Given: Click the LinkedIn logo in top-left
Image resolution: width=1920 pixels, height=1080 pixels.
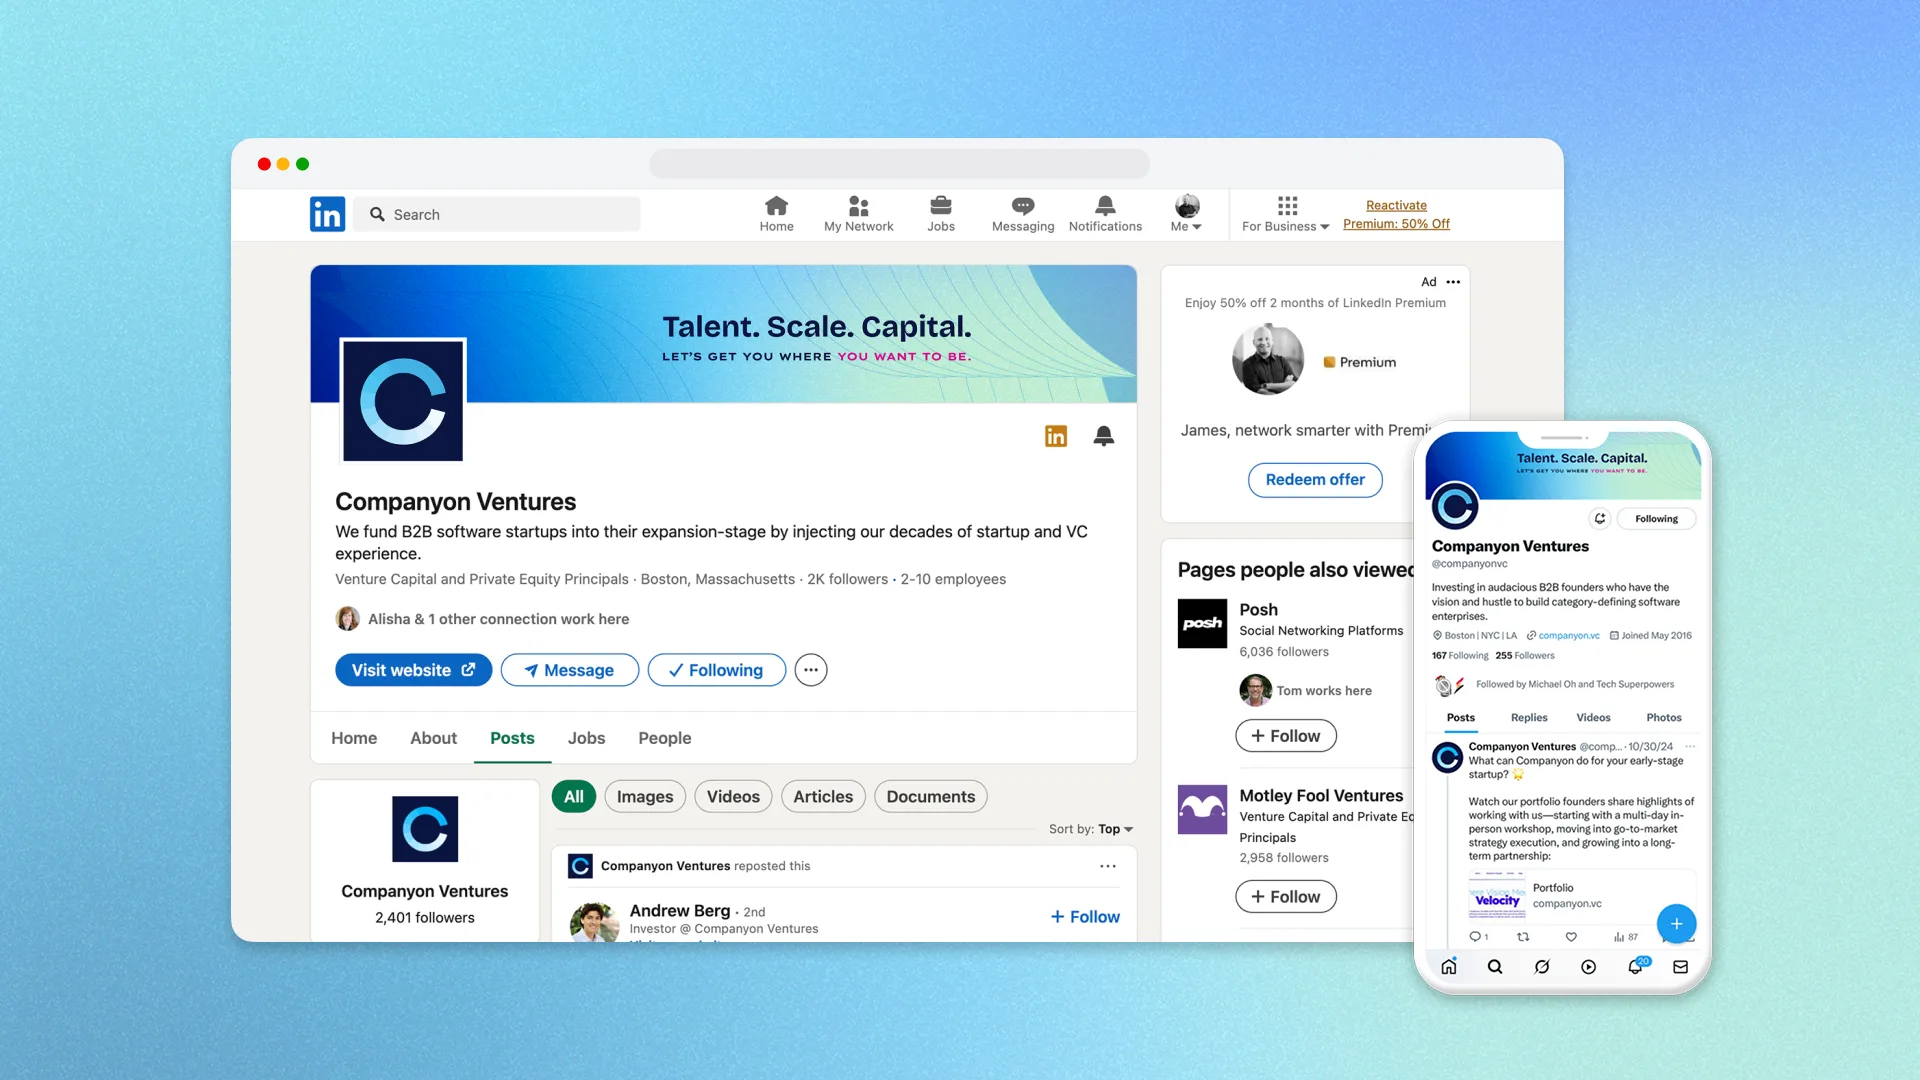Looking at the screenshot, I should coord(327,214).
